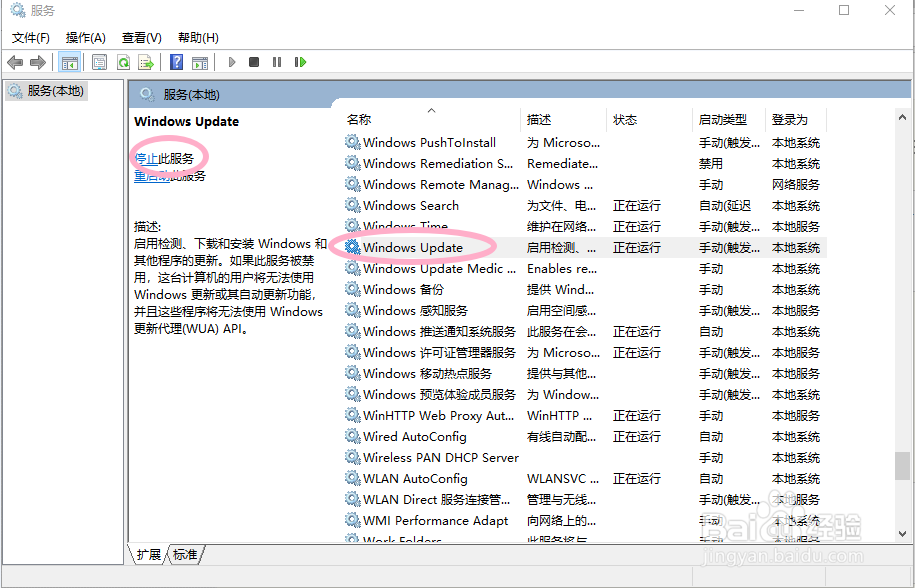Toggle the console tree pane icon
915x588 pixels.
tap(70, 62)
